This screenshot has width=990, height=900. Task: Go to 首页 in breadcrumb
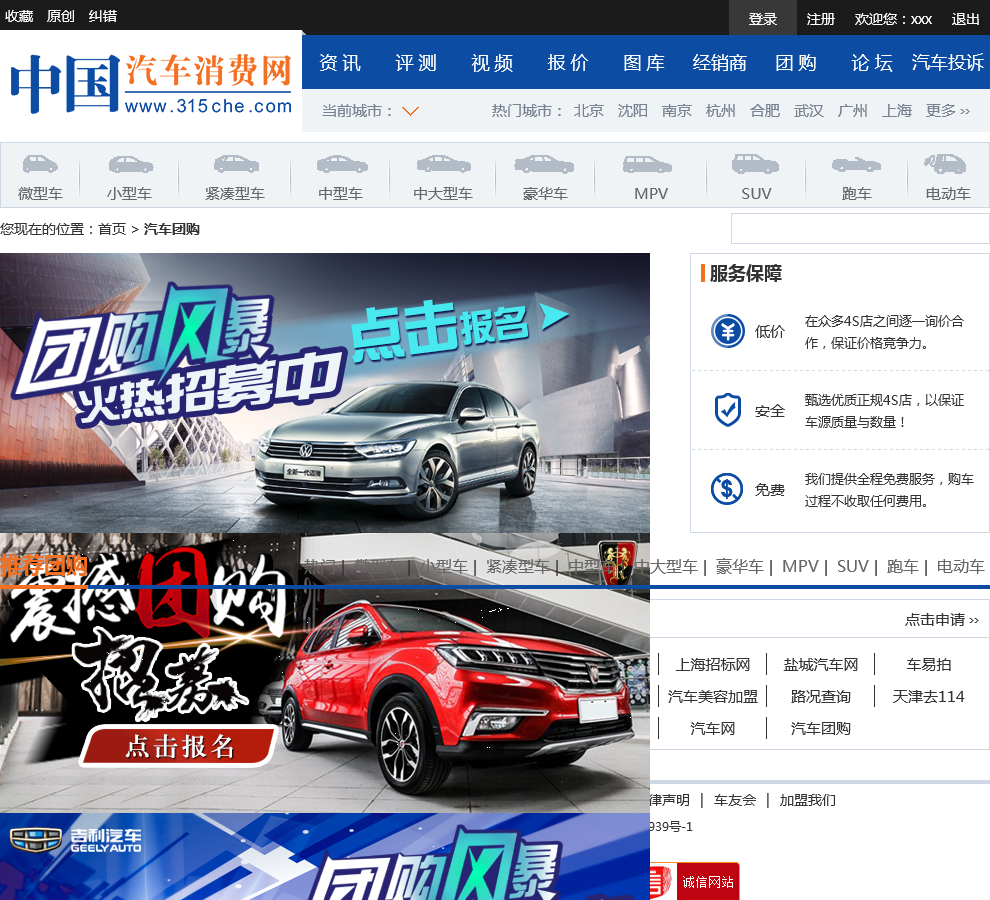(x=112, y=229)
